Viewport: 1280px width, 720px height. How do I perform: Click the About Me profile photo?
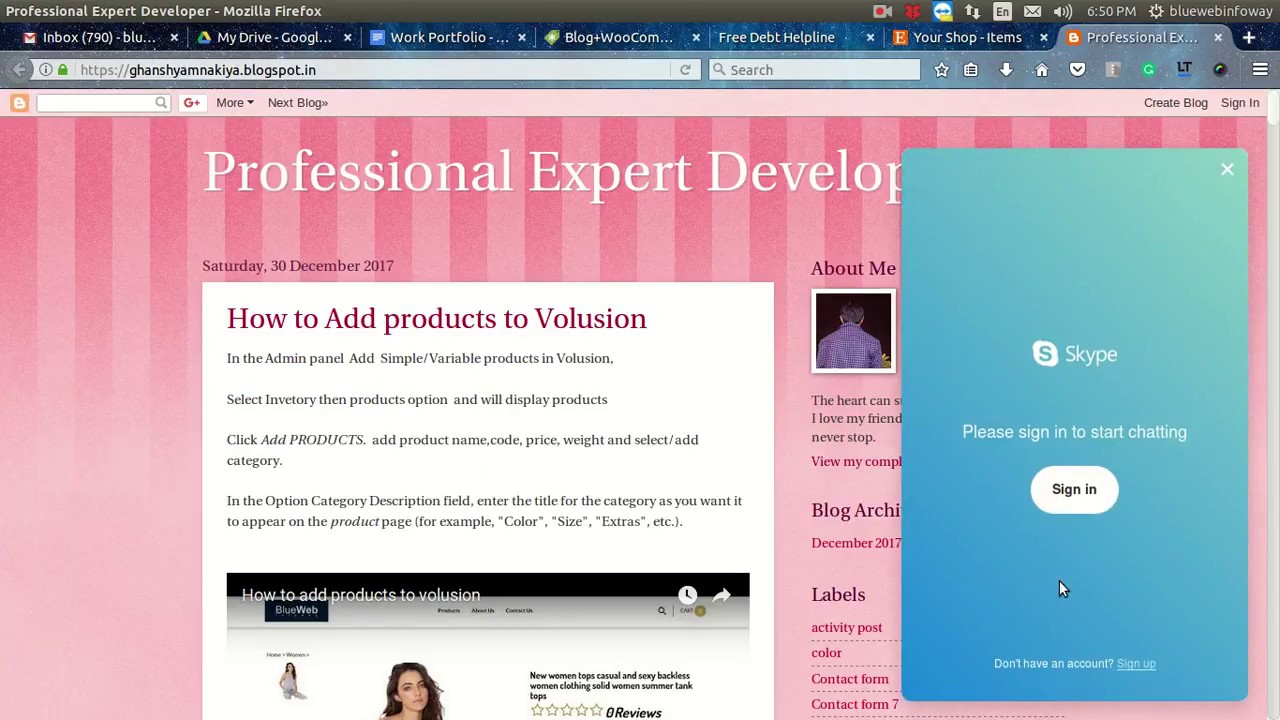pyautogui.click(x=853, y=331)
